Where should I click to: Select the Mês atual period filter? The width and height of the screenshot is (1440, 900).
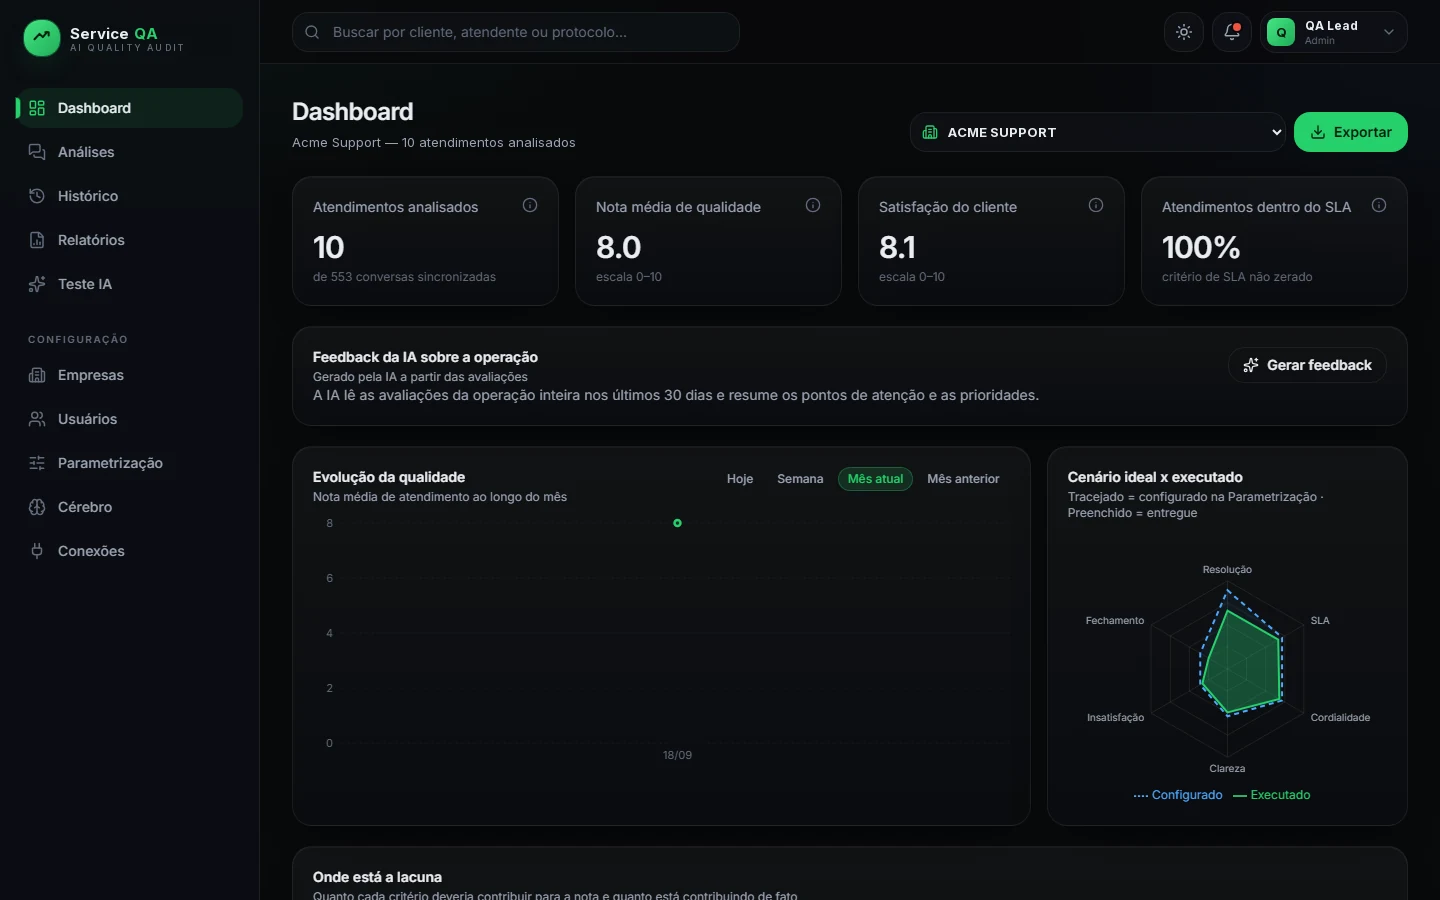pyautogui.click(x=875, y=479)
